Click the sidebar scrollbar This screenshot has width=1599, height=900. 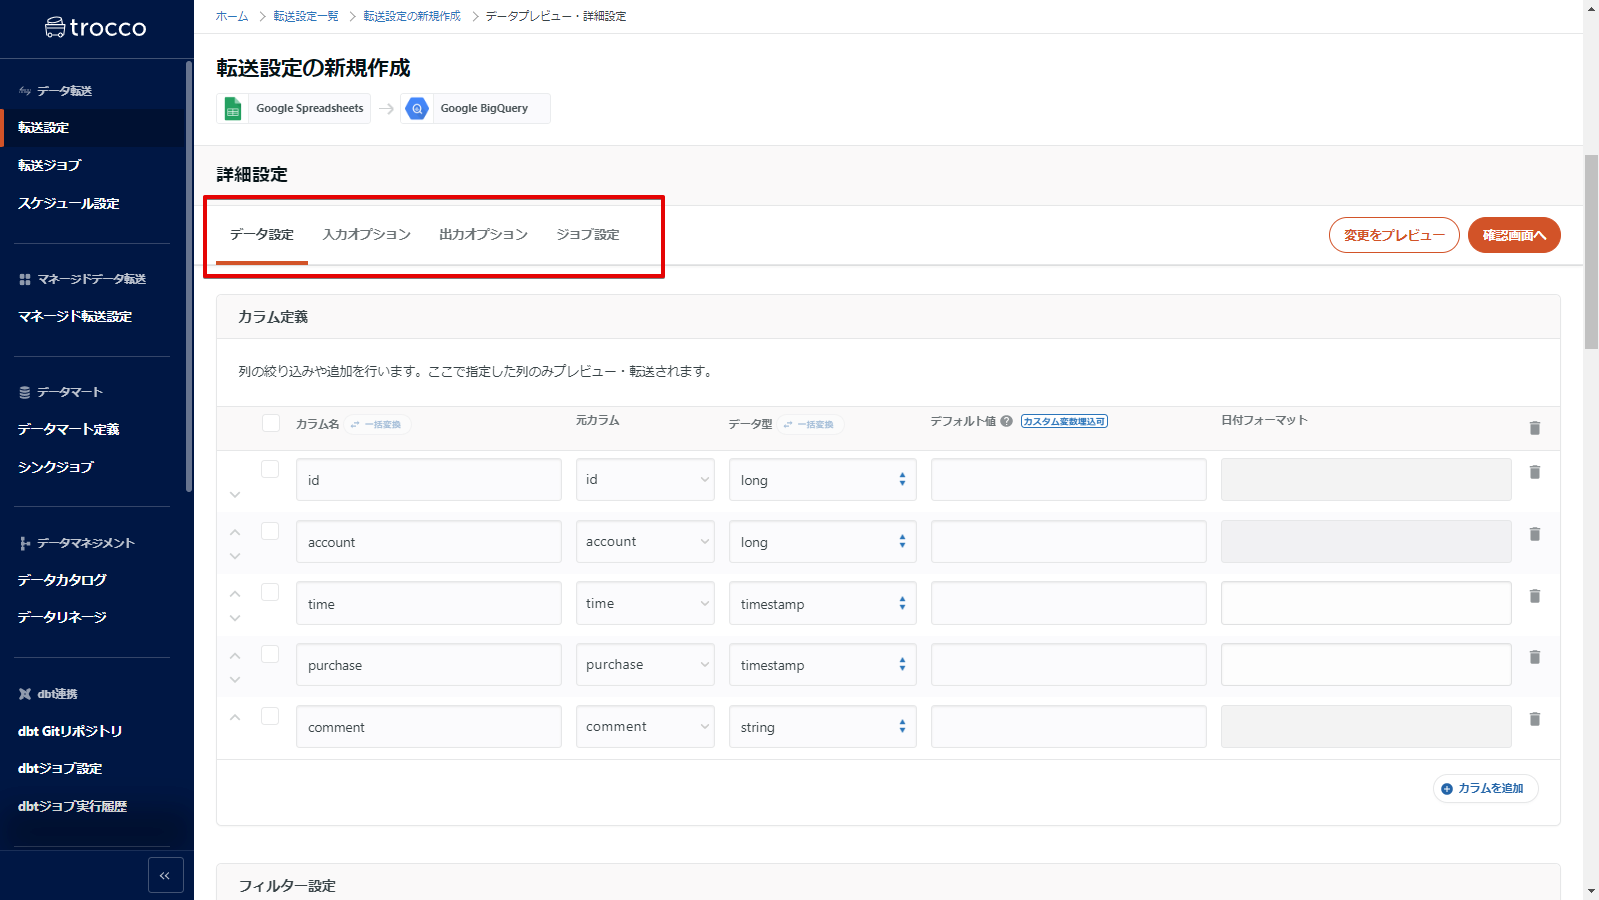coord(189,277)
